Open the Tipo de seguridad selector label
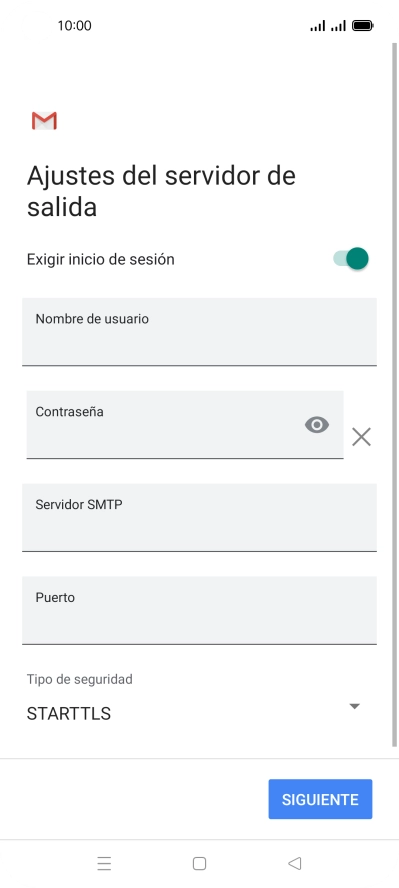Screen dimensions: 399x888 coord(79,678)
